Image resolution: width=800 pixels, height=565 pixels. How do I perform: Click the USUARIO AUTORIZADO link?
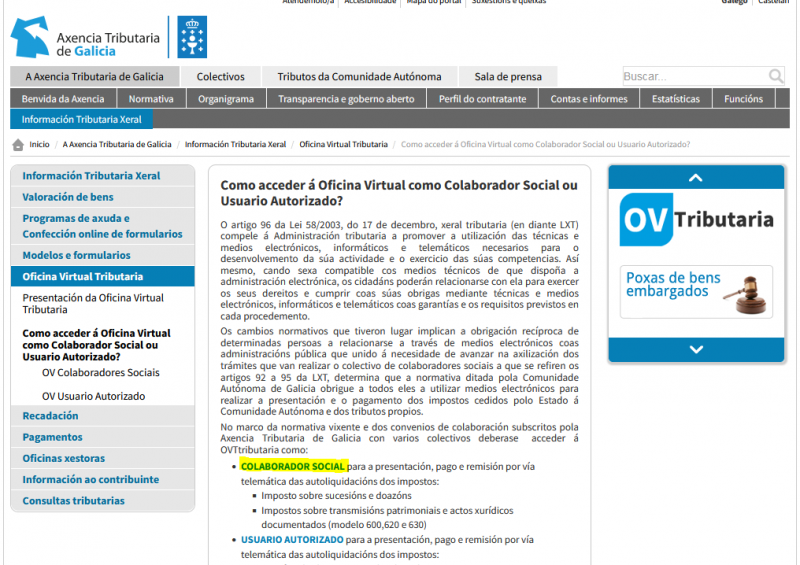[x=292, y=539]
